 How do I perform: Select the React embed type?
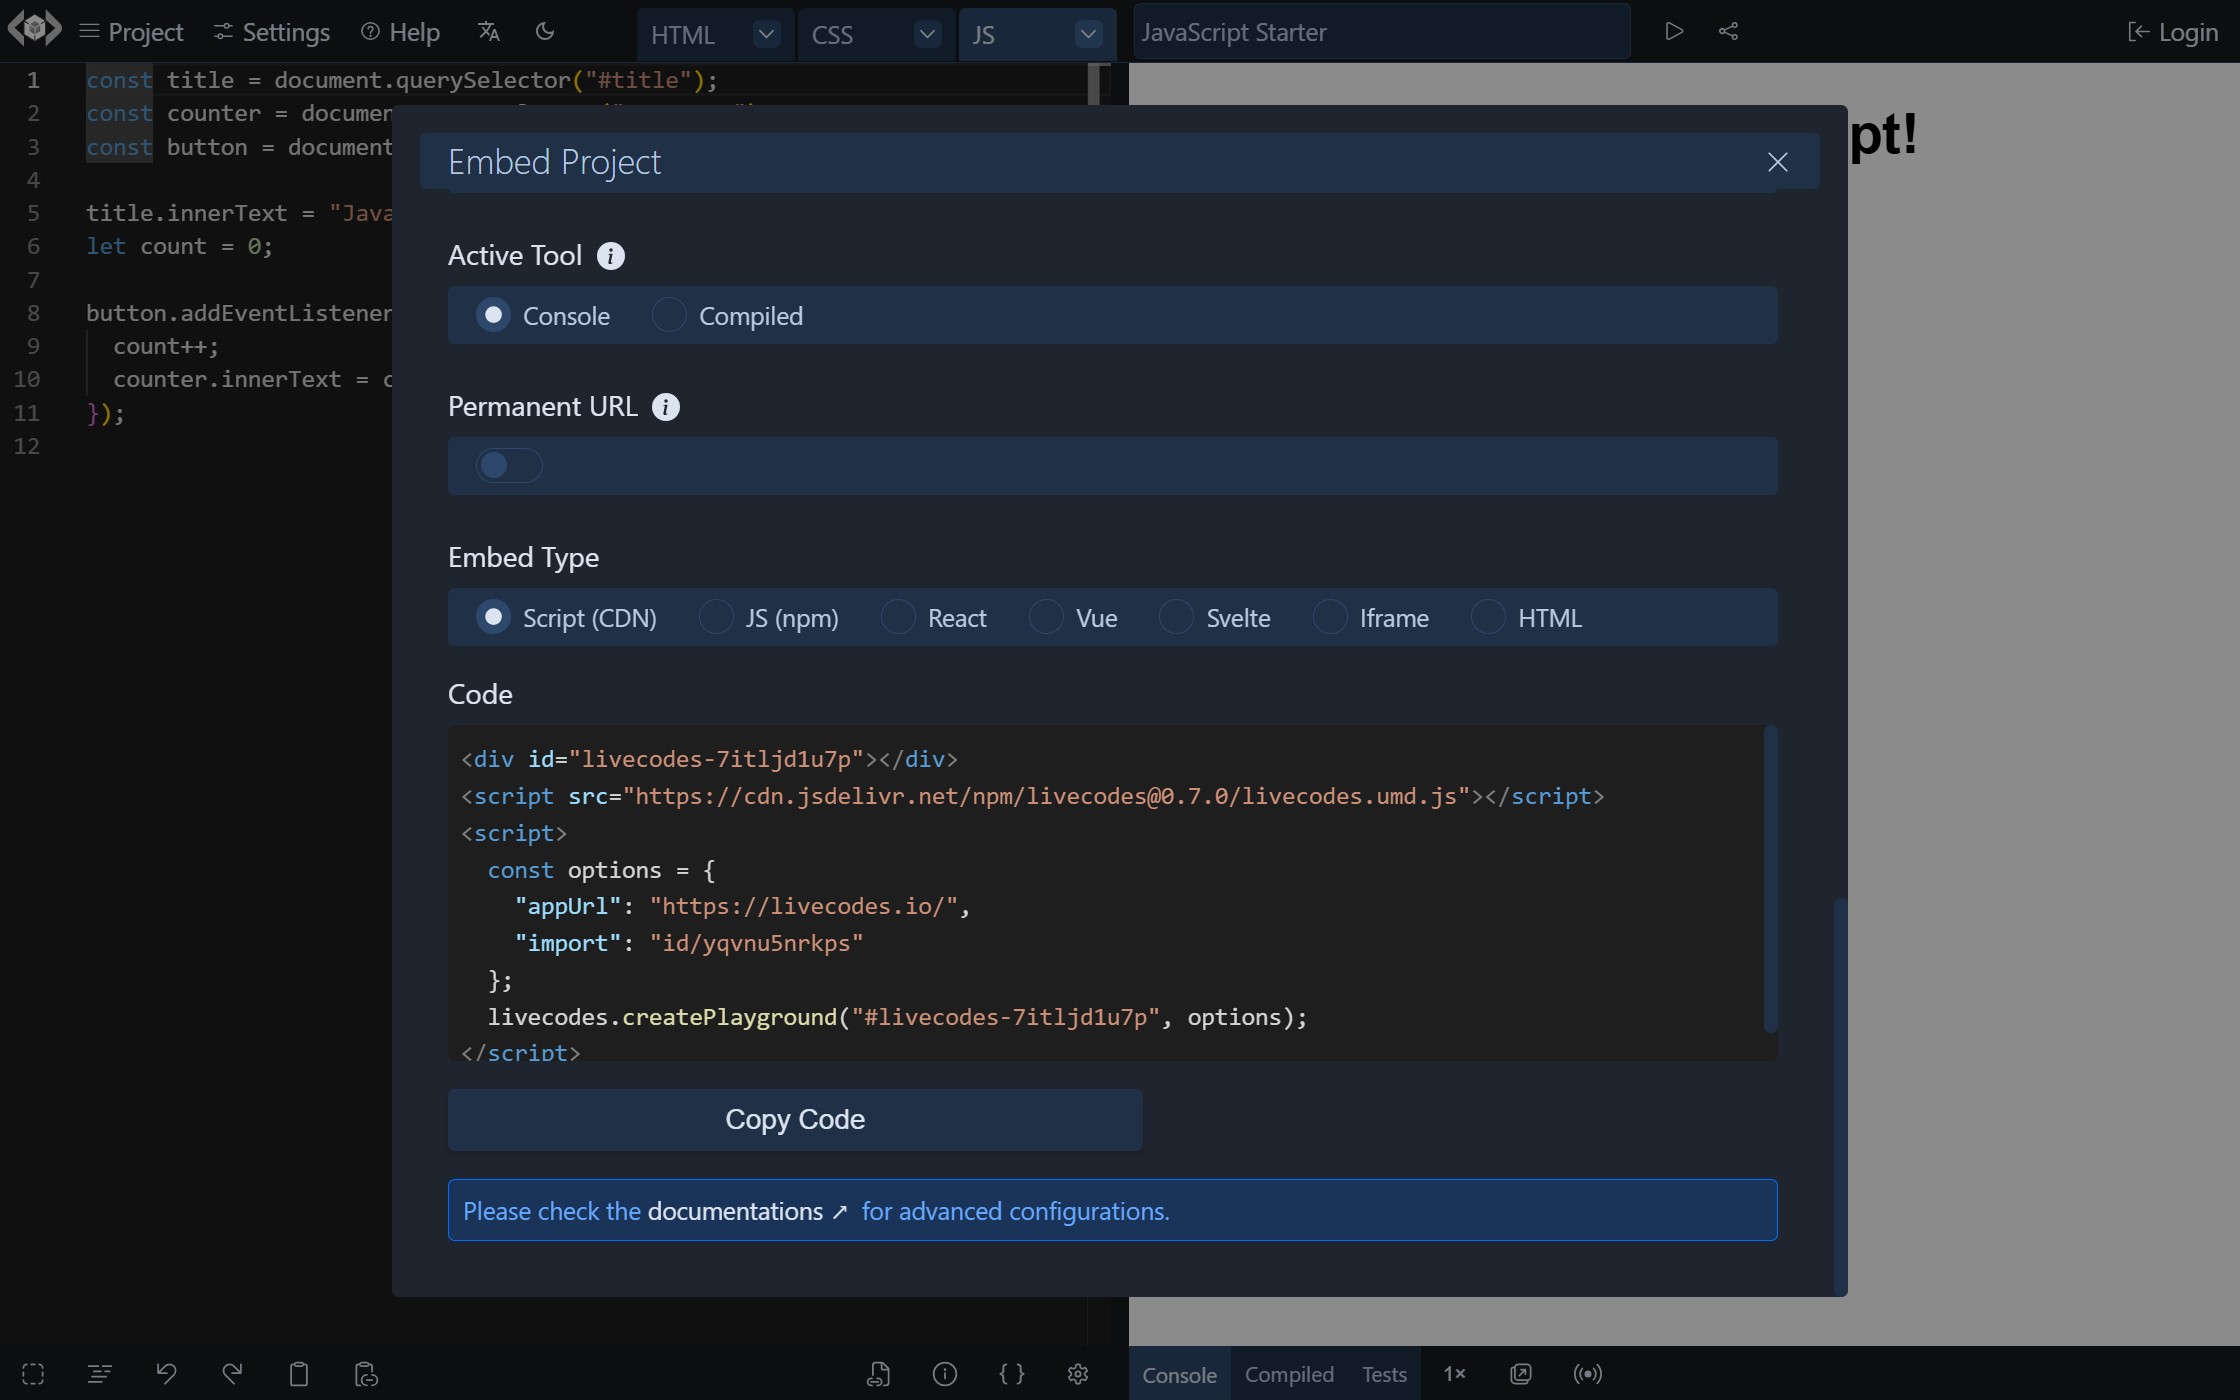(x=898, y=617)
